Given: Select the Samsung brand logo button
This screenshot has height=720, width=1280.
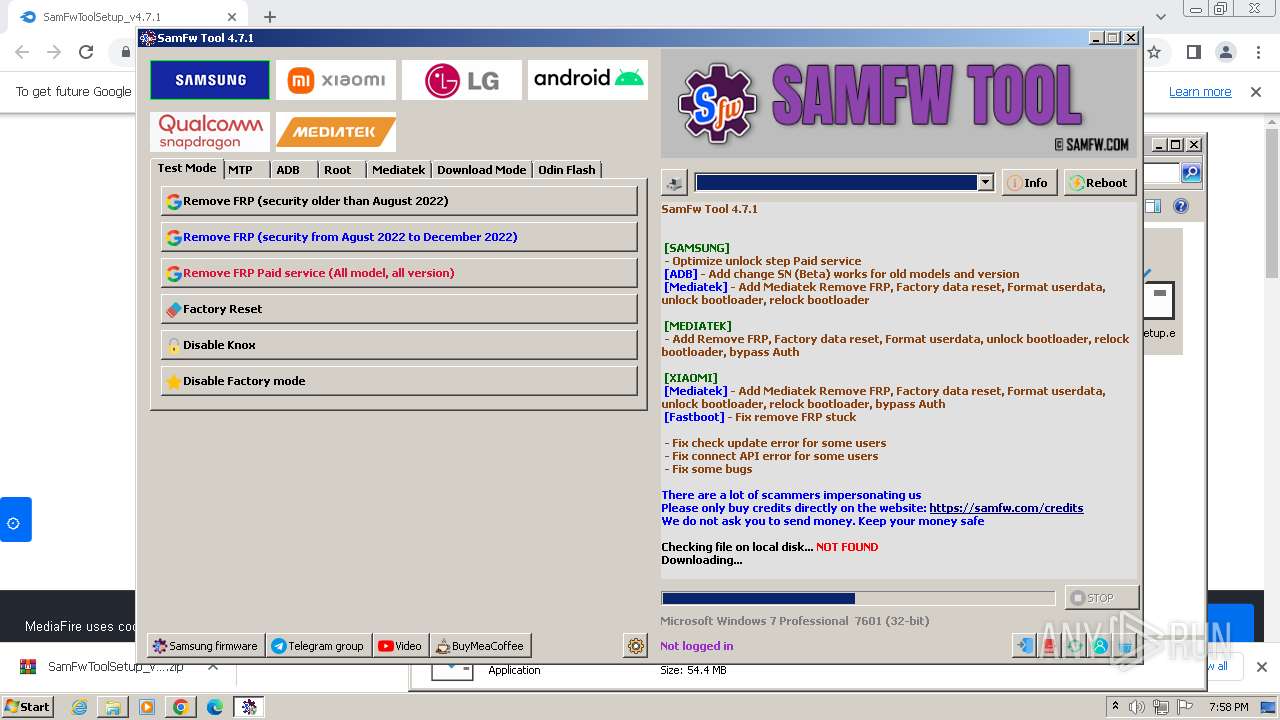Looking at the screenshot, I should (210, 80).
